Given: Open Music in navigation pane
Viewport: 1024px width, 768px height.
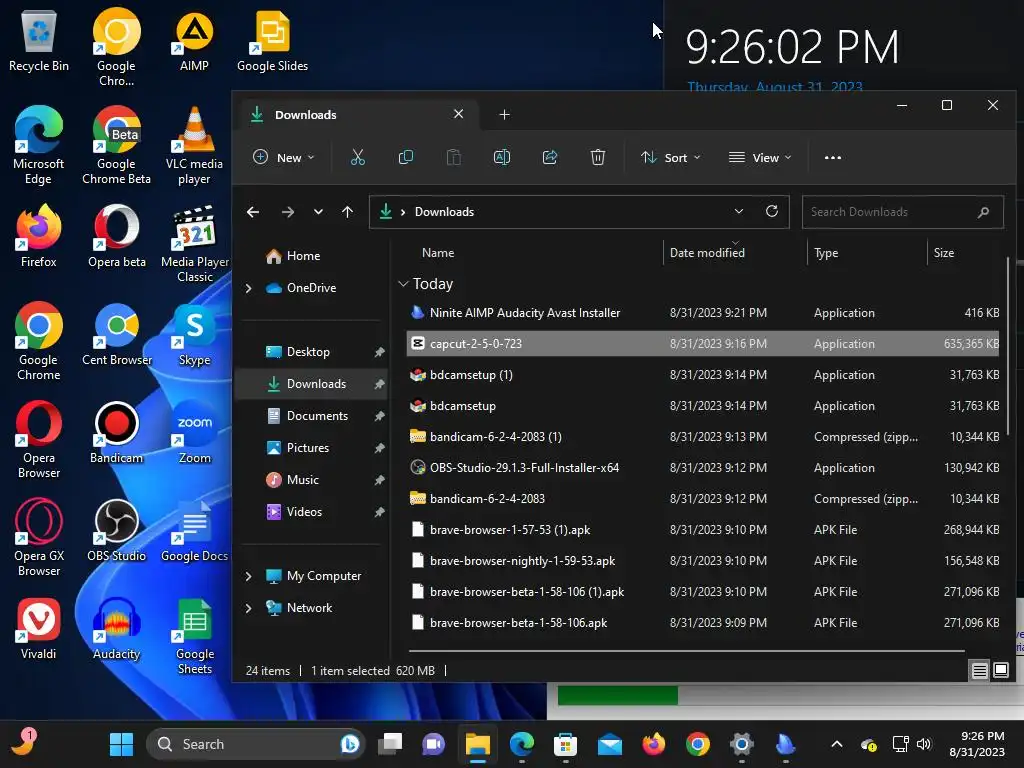Looking at the screenshot, I should [x=313, y=480].
